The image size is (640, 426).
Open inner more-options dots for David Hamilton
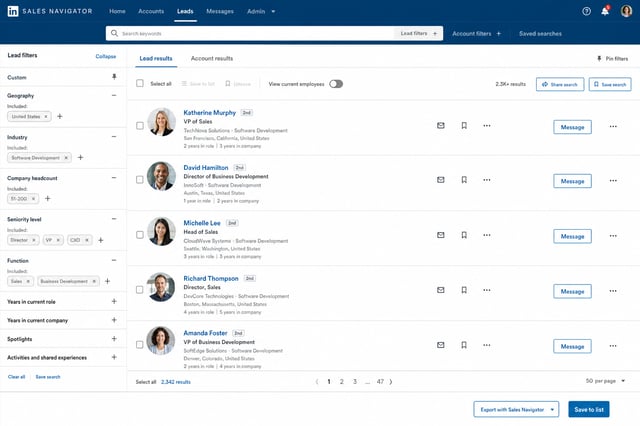487,180
